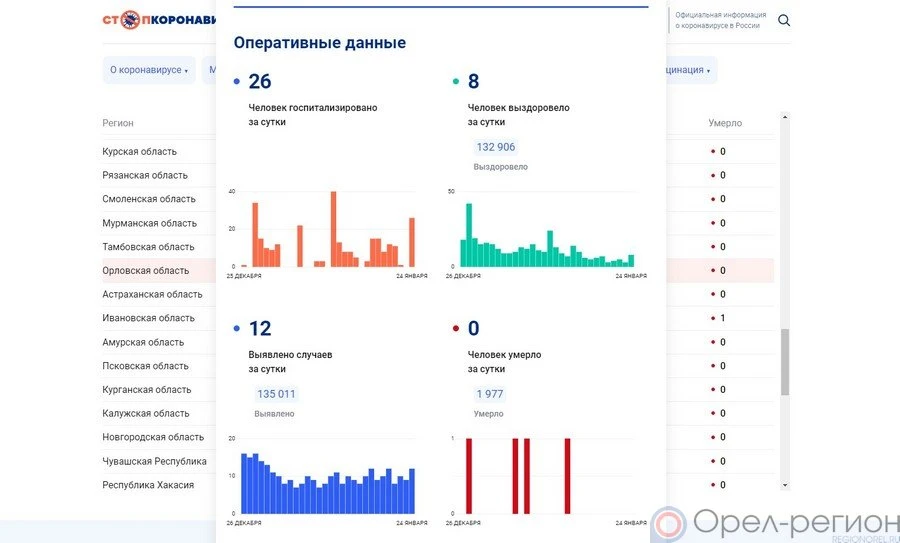Click the Стопкоронавирус logo

[160, 20]
